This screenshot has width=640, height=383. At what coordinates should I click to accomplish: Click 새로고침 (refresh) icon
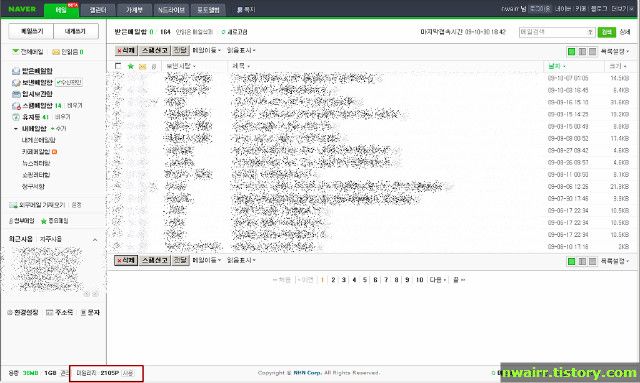(x=223, y=32)
